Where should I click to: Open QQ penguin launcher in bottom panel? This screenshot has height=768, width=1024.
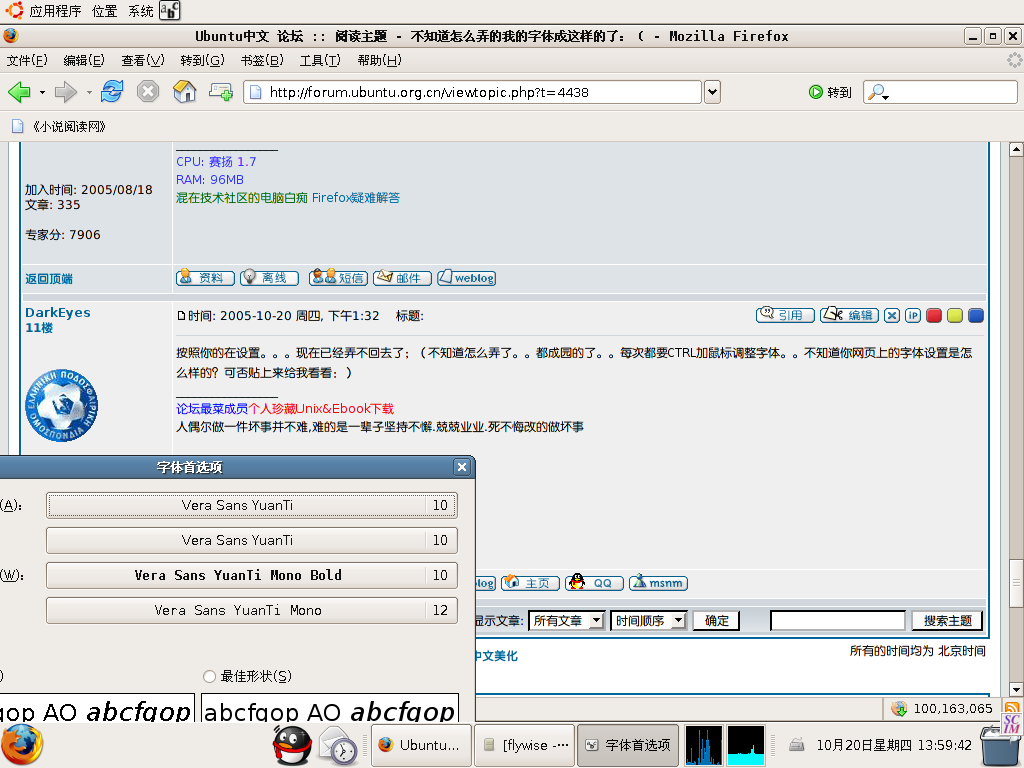click(292, 745)
